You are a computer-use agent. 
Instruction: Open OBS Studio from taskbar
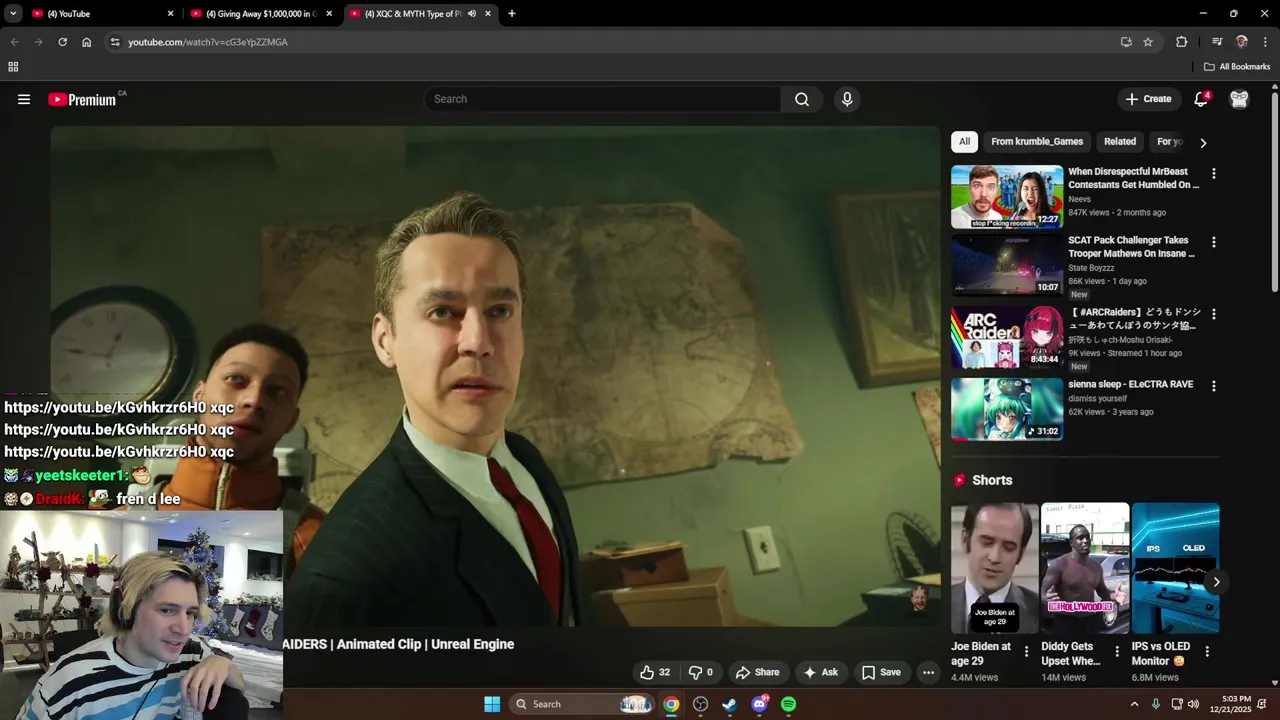pos(700,704)
